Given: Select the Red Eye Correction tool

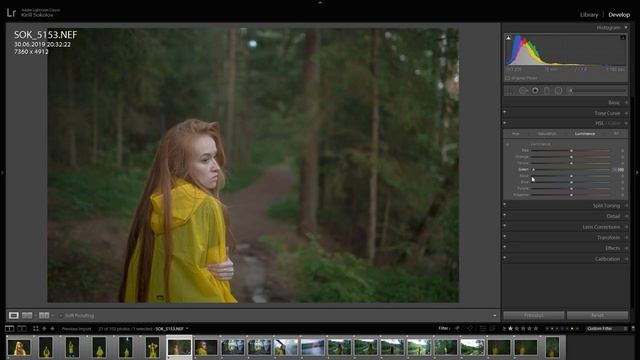Looking at the screenshot, I should (x=535, y=91).
